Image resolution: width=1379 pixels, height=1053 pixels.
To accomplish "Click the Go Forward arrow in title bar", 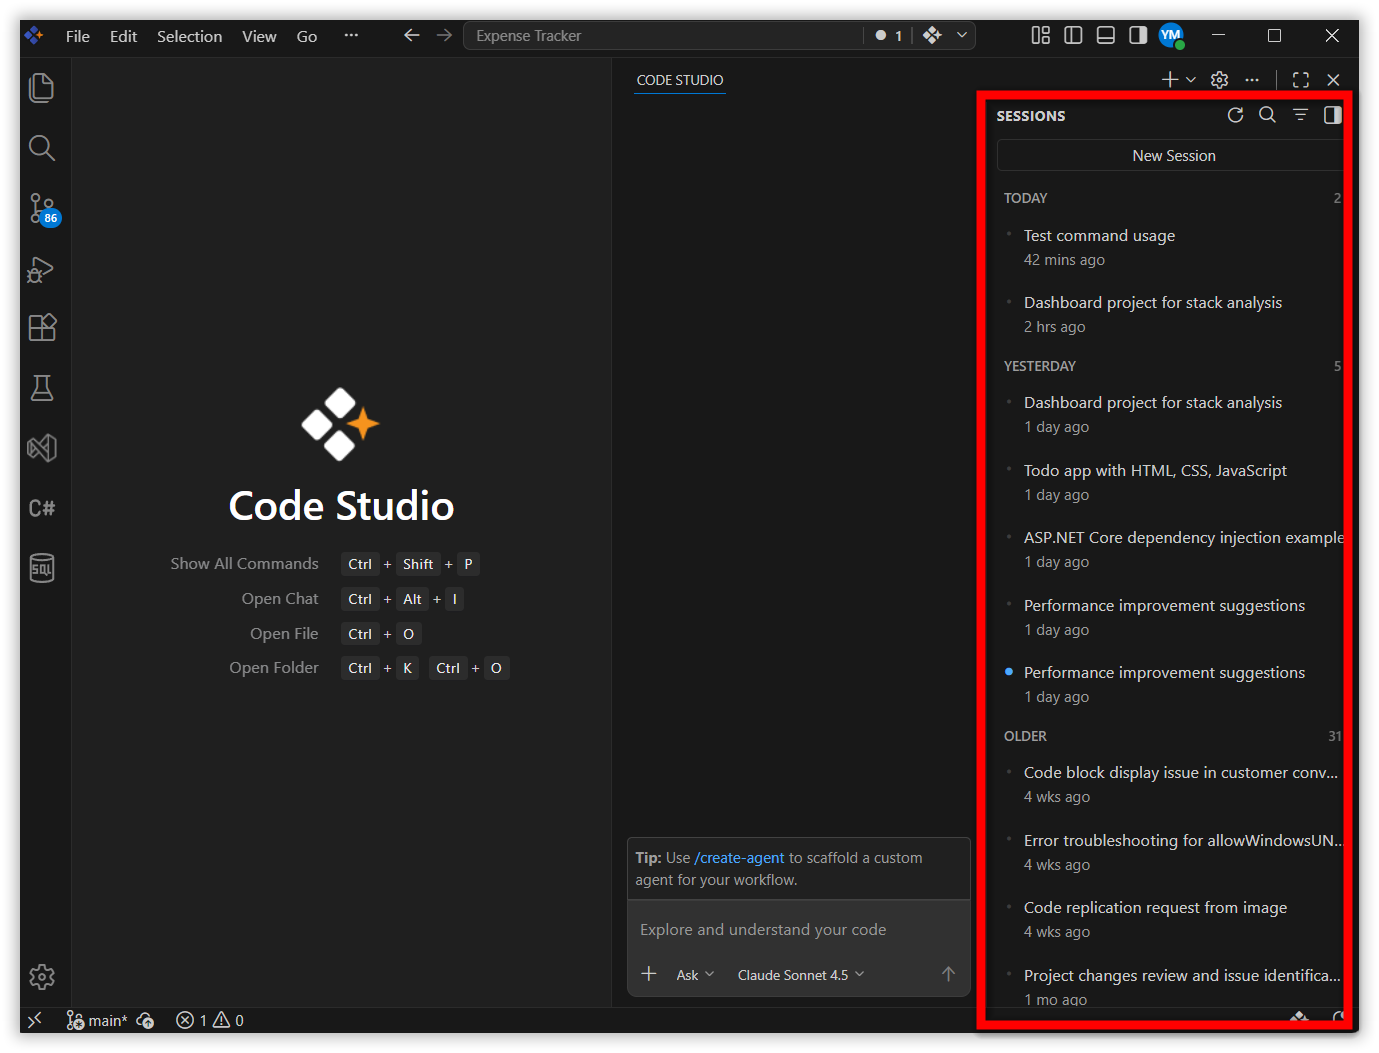I will (444, 36).
